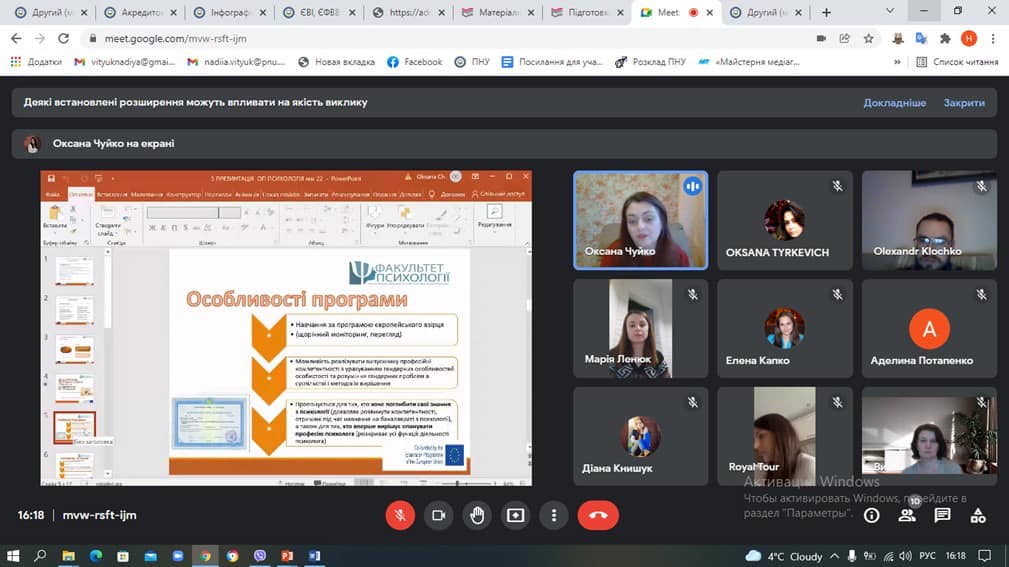Click the present screen icon
This screenshot has height=567, width=1009.
pyautogui.click(x=515, y=515)
